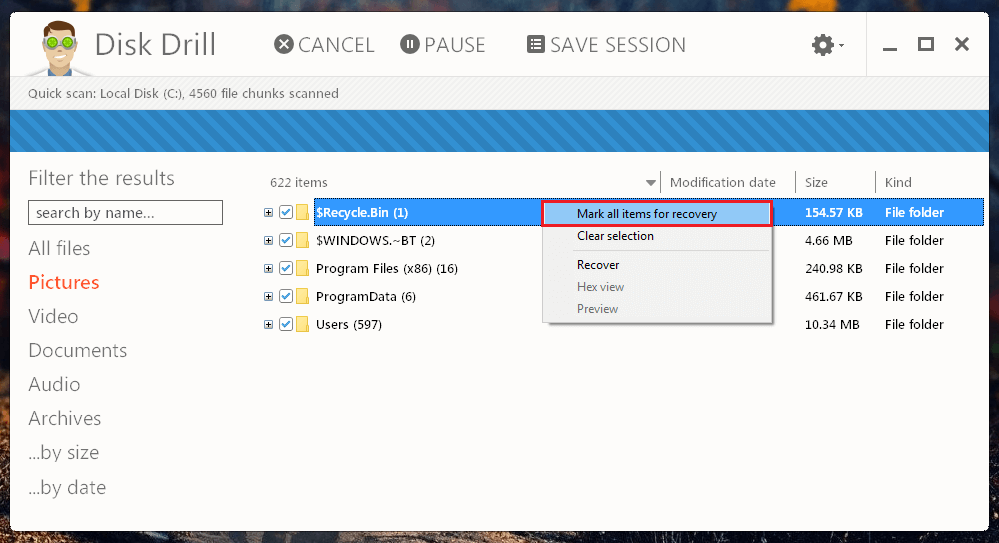Expand the $Recycle.Bin tree node
The image size is (999, 543).
[x=268, y=212]
